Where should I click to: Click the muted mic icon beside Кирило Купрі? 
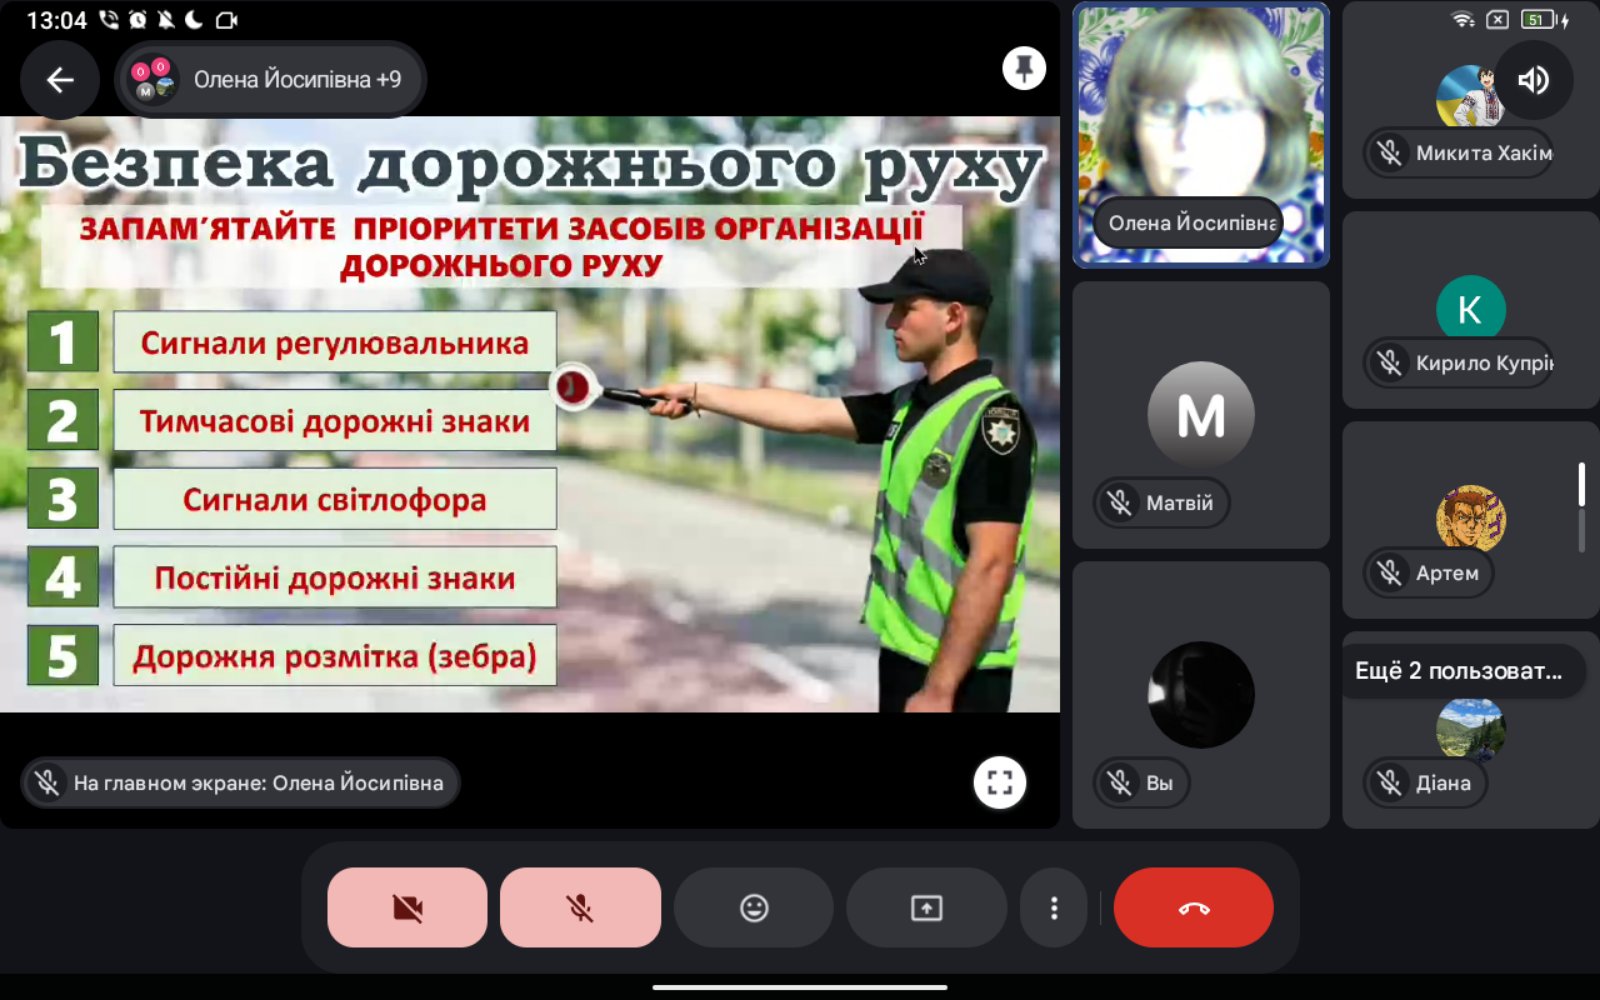coord(1389,362)
